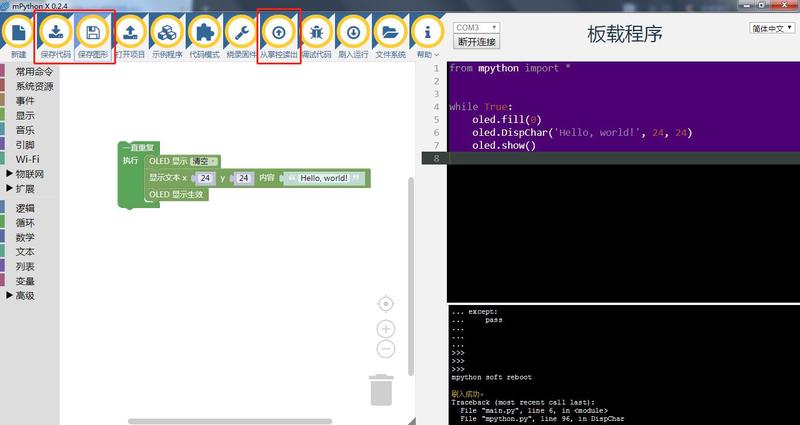Click the workspace vertical scrollbar

click(411, 276)
